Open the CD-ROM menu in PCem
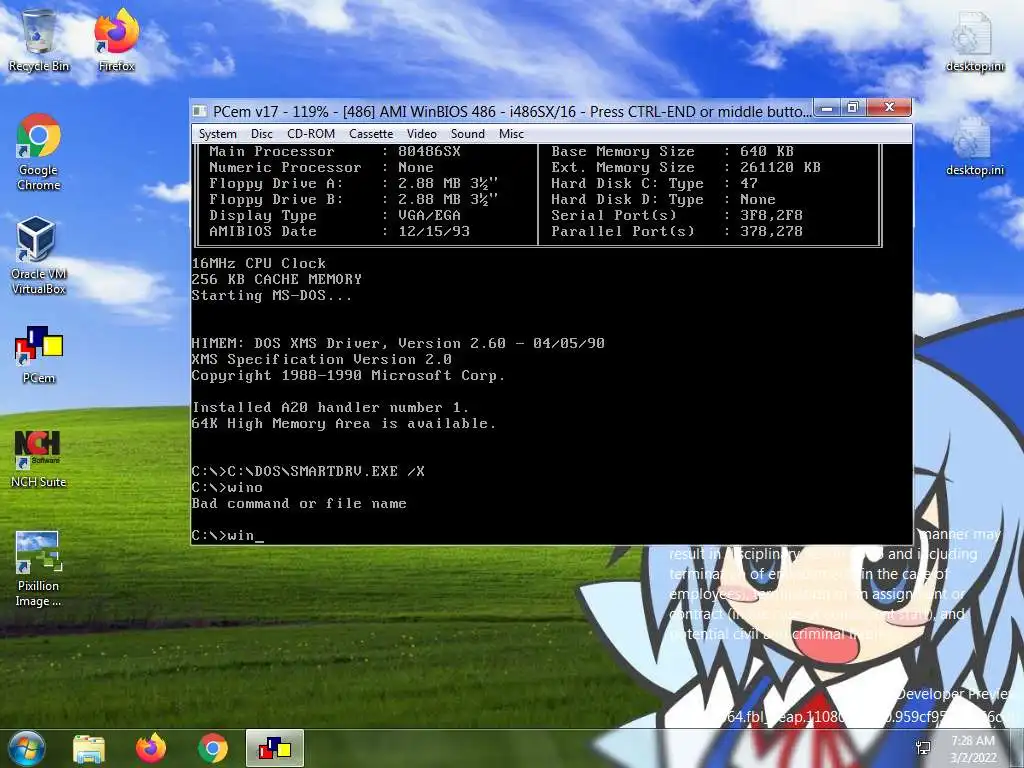 coord(311,134)
